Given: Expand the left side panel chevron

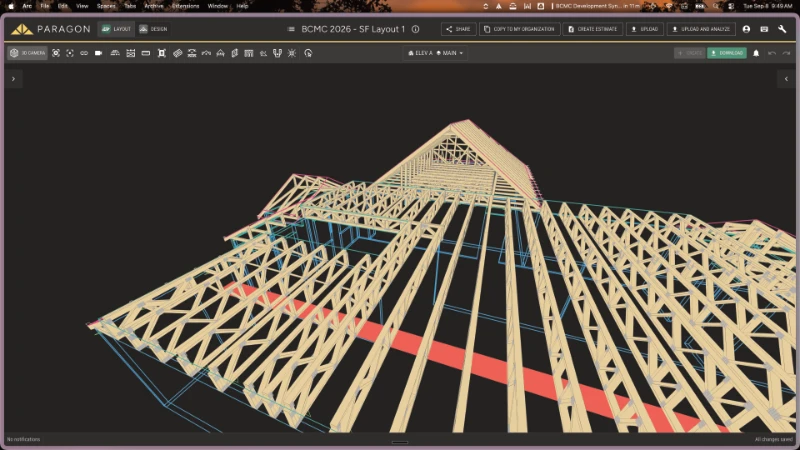Looking at the screenshot, I should (x=13, y=79).
